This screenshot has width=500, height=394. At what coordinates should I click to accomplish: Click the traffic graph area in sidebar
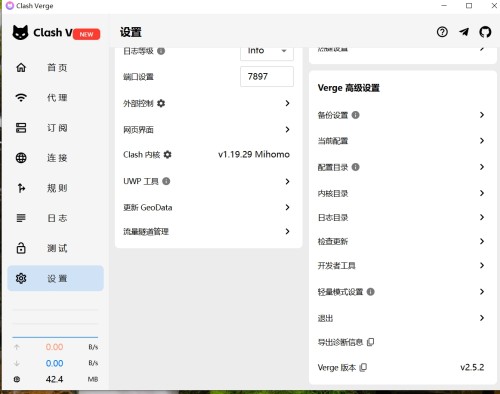(x=55, y=323)
